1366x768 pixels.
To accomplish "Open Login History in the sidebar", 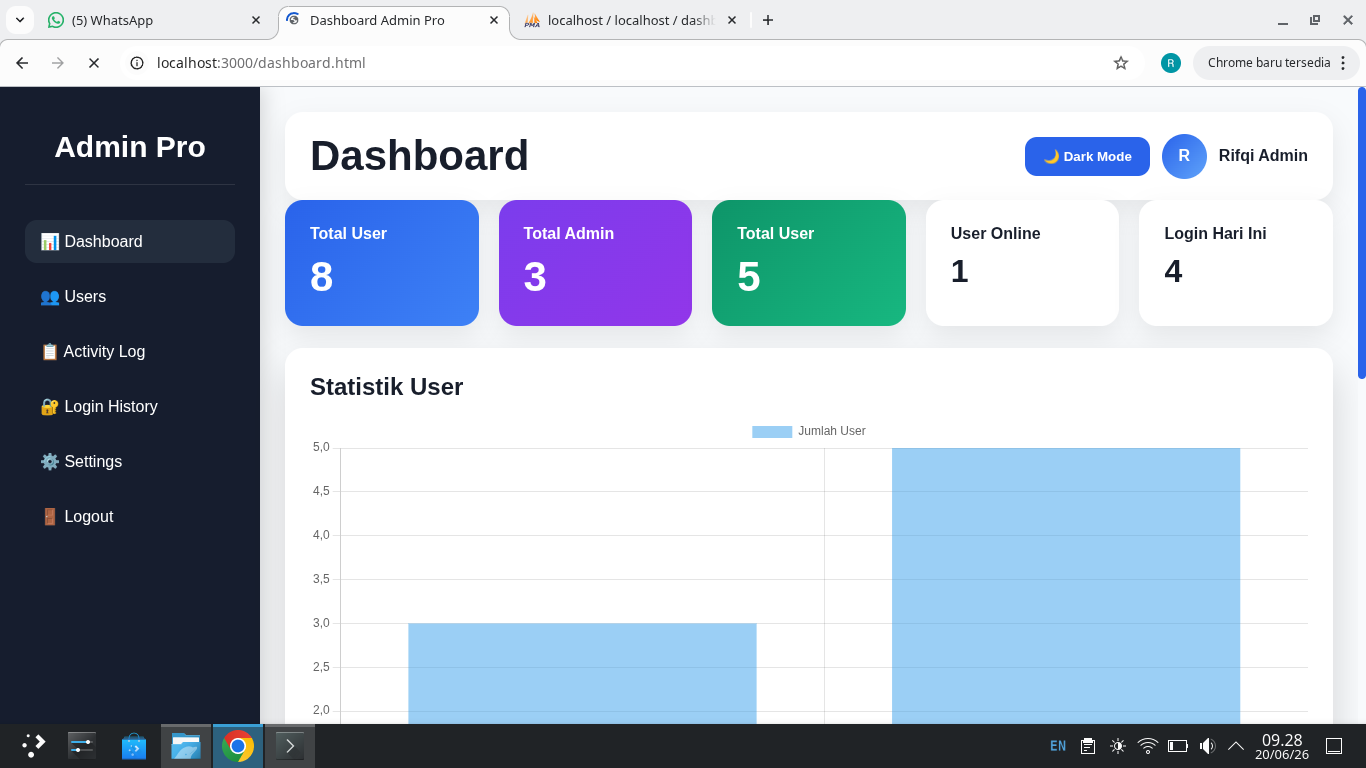I will point(130,406).
